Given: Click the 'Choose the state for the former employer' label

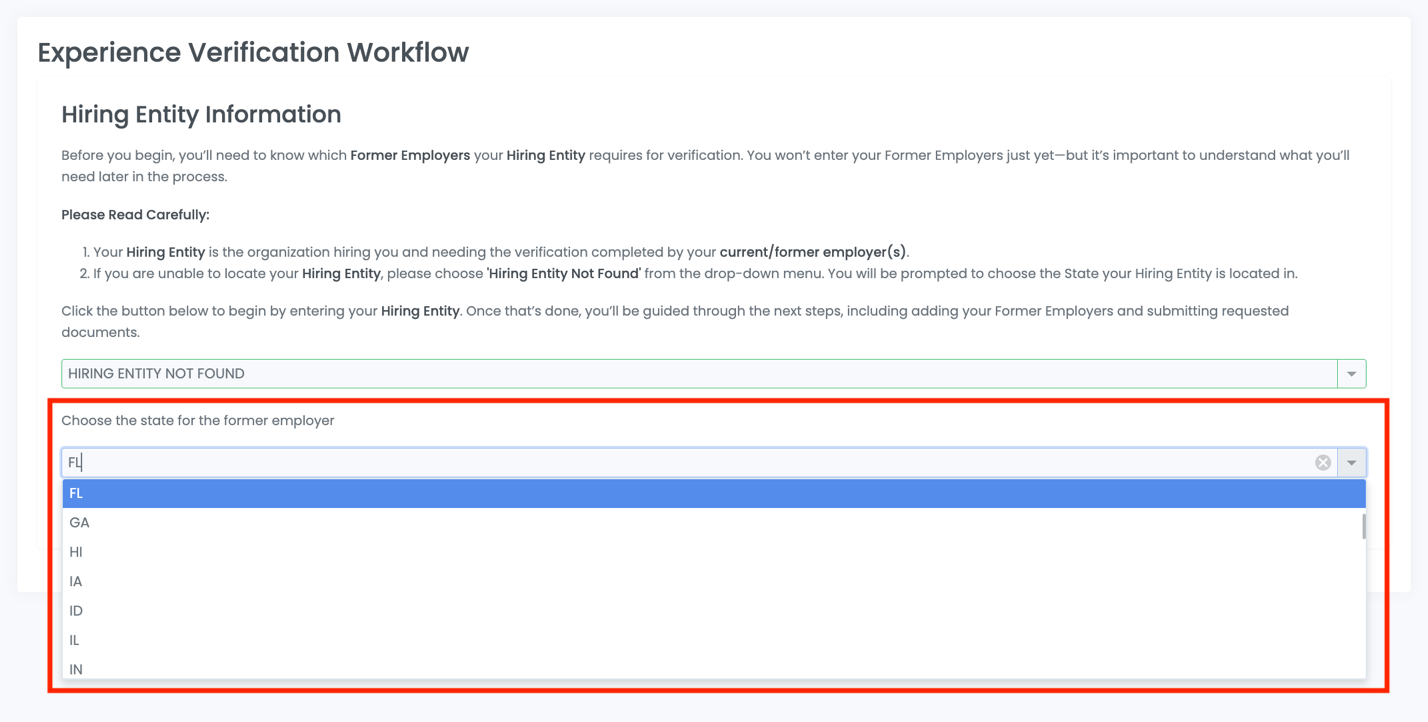Looking at the screenshot, I should click(x=198, y=420).
